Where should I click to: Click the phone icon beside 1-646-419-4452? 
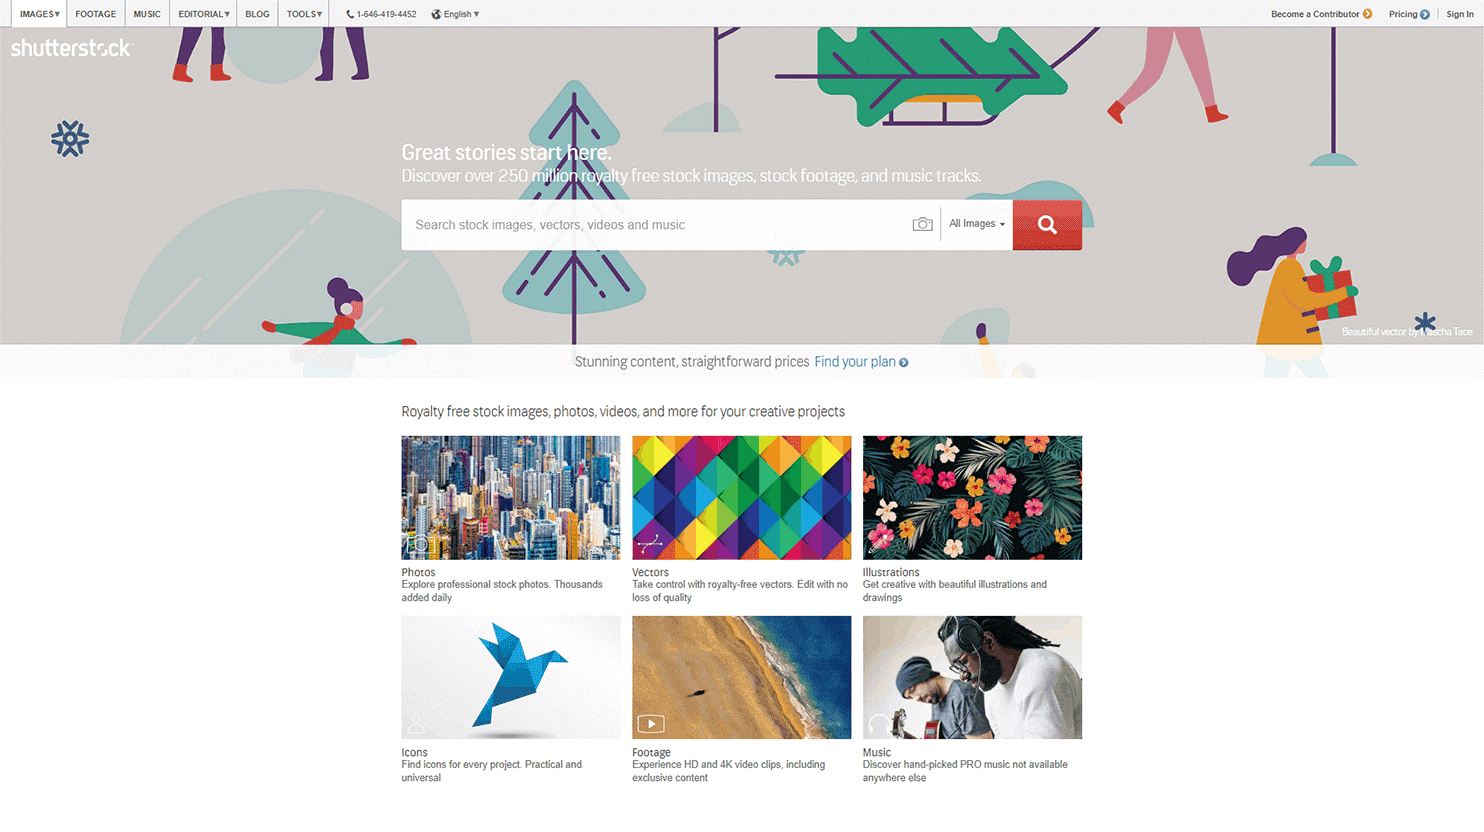point(350,14)
